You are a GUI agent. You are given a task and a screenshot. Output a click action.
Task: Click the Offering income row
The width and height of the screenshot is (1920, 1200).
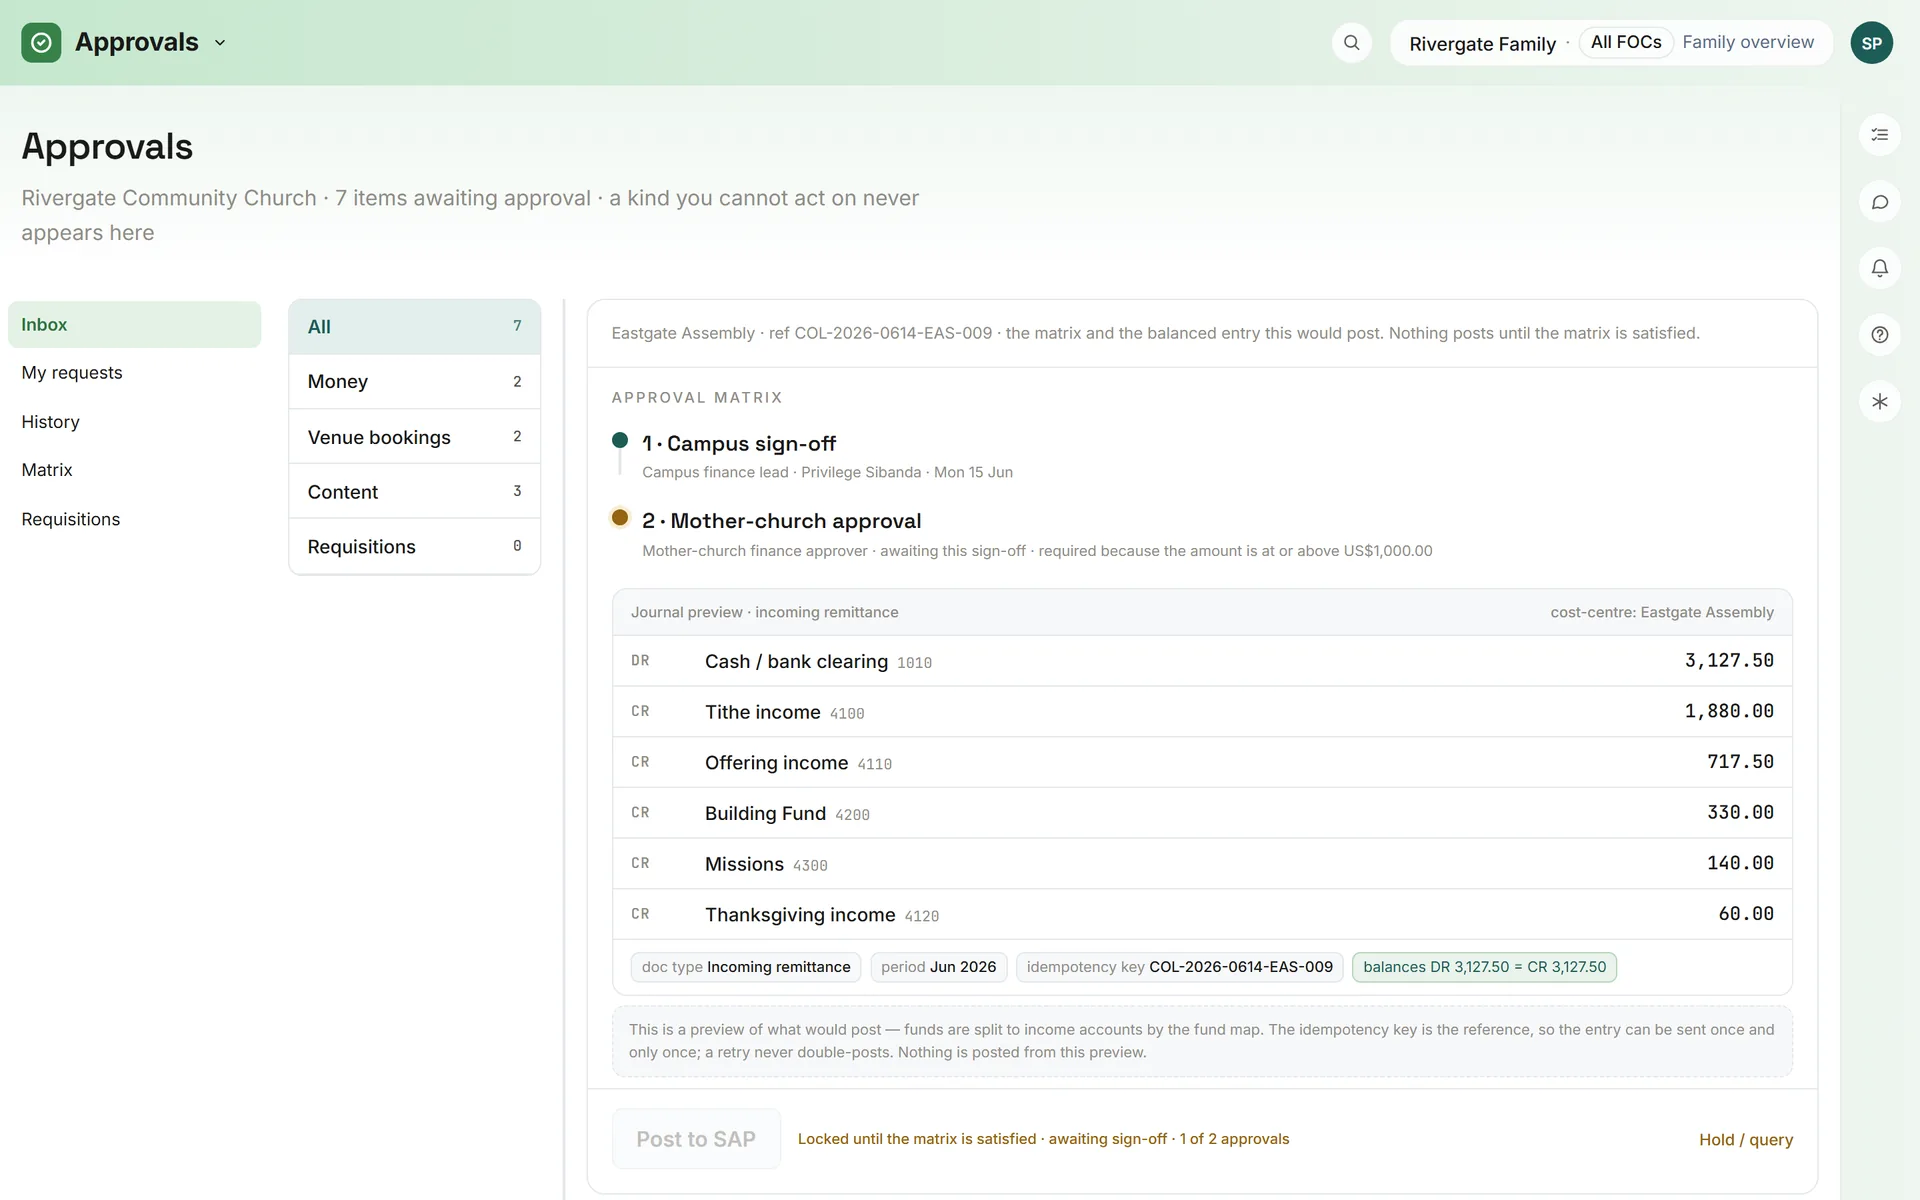point(1202,762)
